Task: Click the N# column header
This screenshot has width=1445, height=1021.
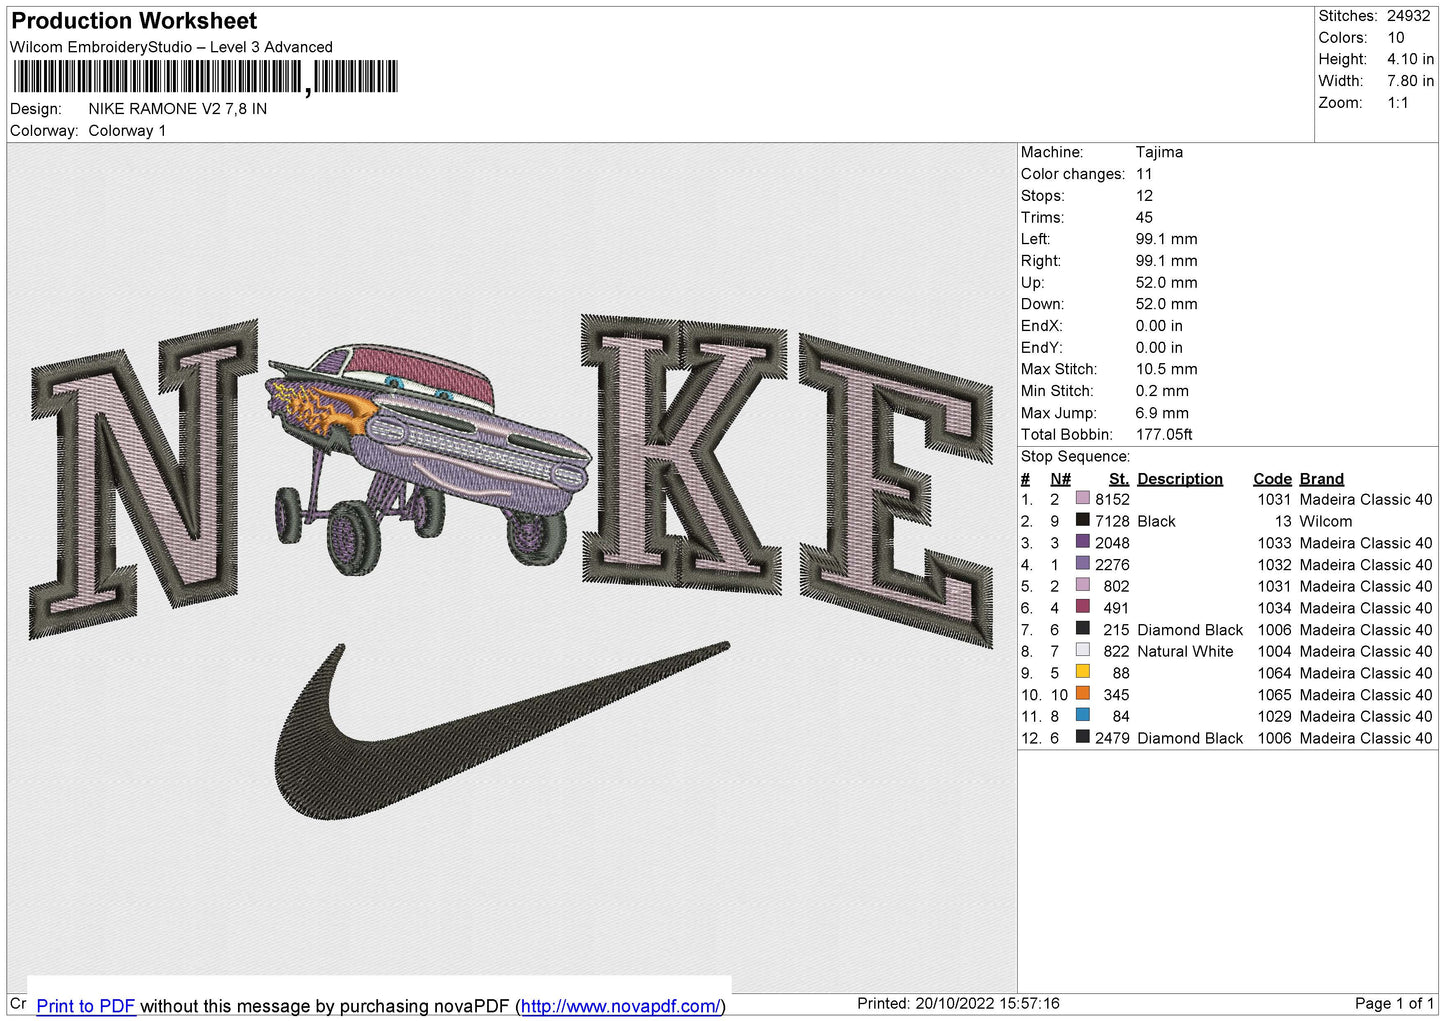Action: tap(1060, 479)
